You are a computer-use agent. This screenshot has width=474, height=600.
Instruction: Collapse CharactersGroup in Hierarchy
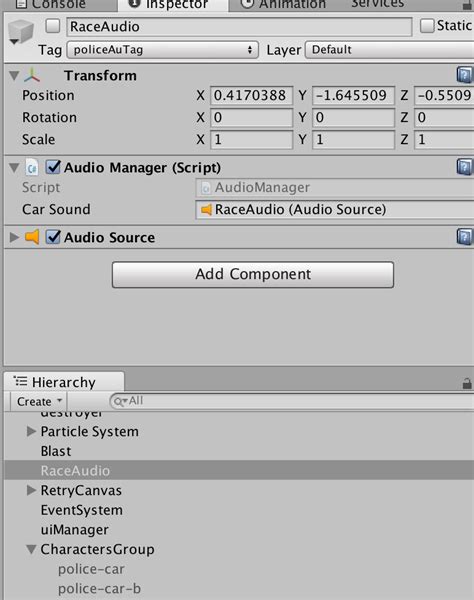point(31,549)
